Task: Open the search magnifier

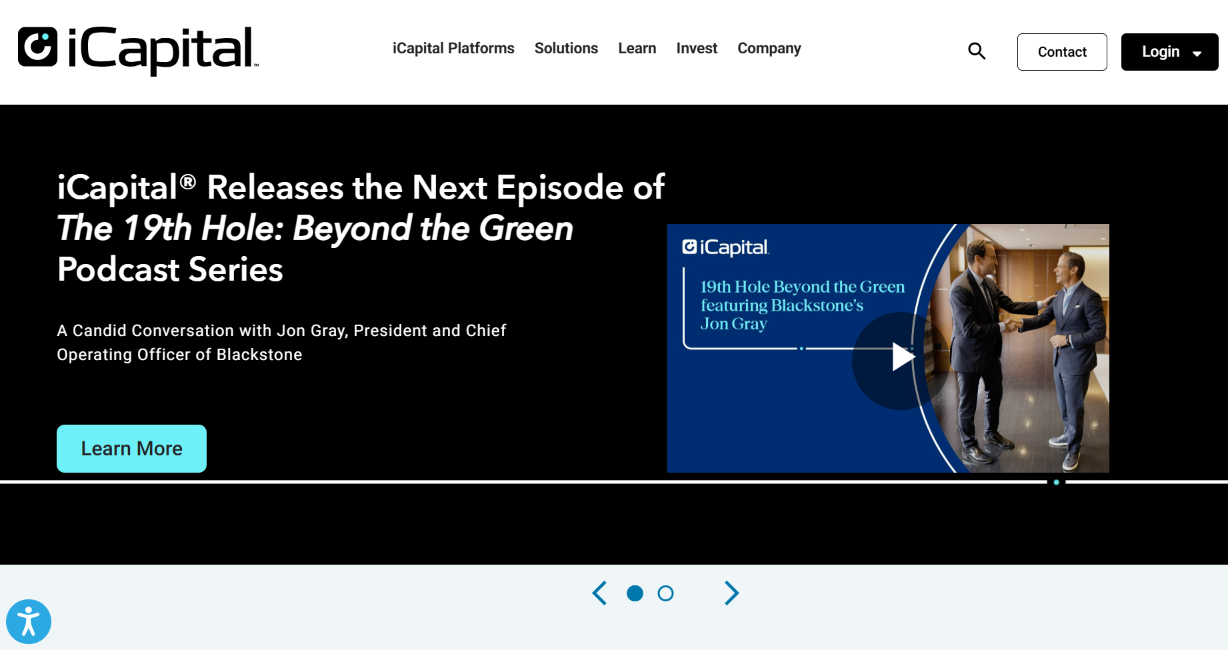Action: point(976,50)
